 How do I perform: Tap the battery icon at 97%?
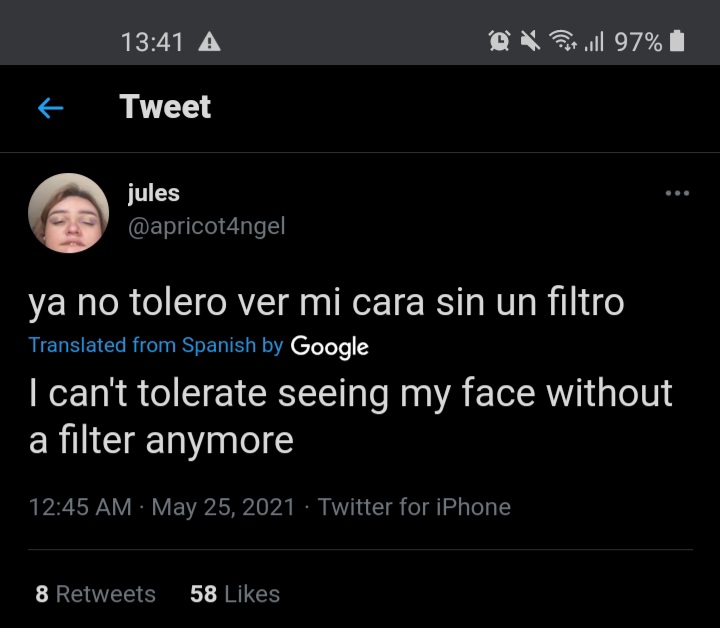pos(677,41)
